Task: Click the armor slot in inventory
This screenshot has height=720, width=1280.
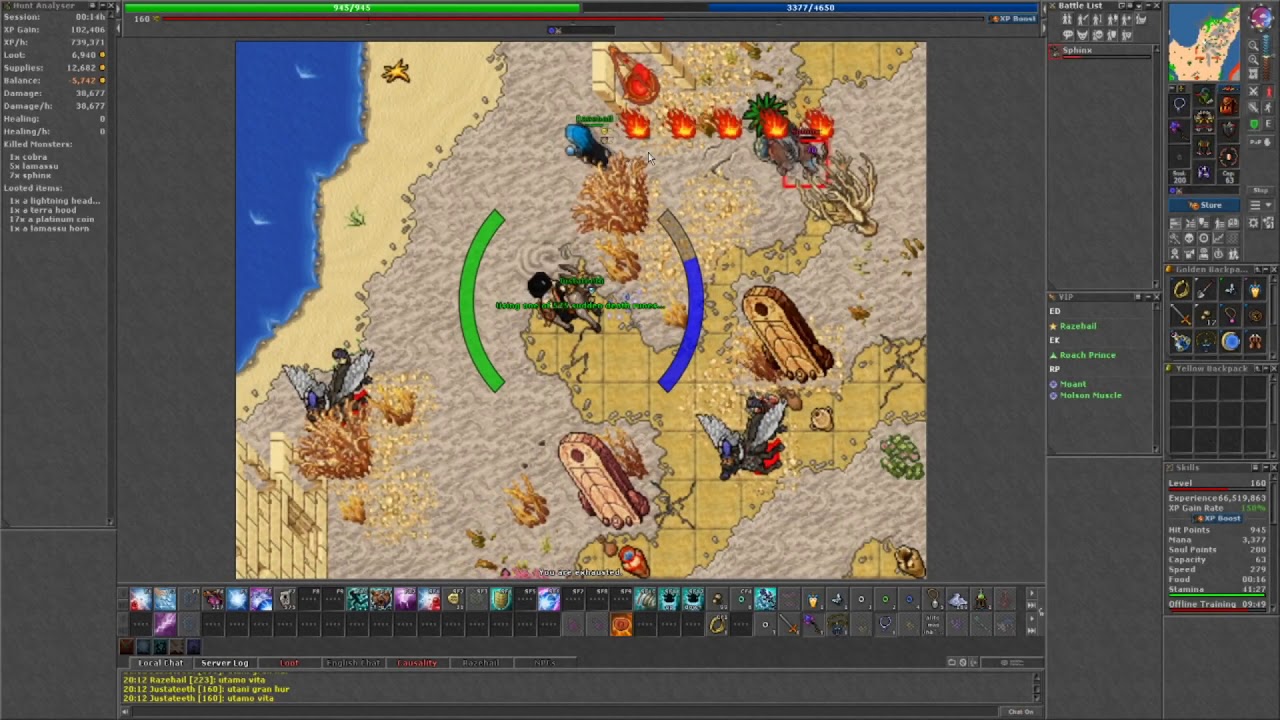Action: [x=1204, y=121]
